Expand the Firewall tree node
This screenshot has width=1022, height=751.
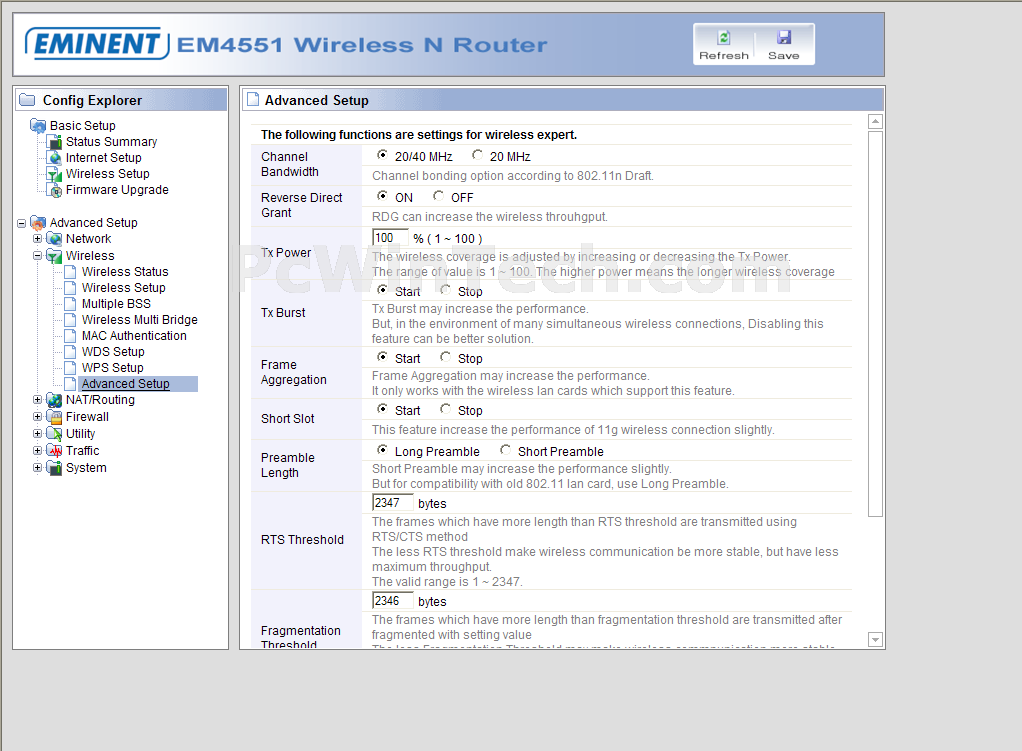(37, 417)
